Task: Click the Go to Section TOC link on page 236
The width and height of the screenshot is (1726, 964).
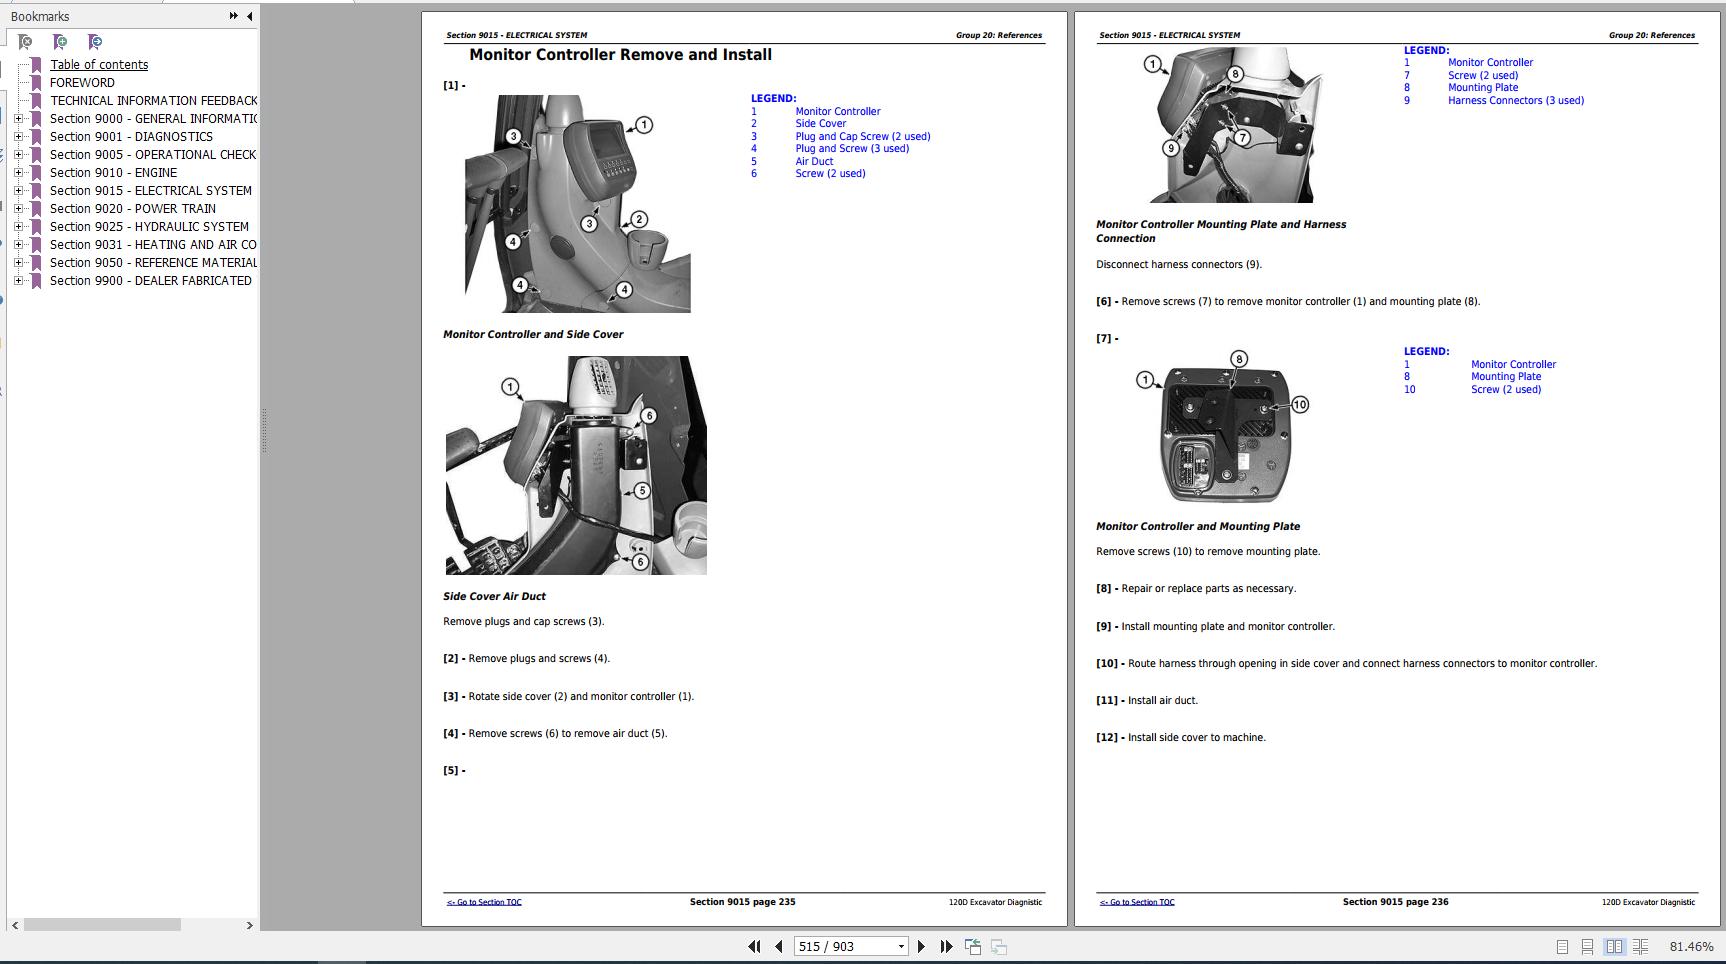Action: (1137, 902)
